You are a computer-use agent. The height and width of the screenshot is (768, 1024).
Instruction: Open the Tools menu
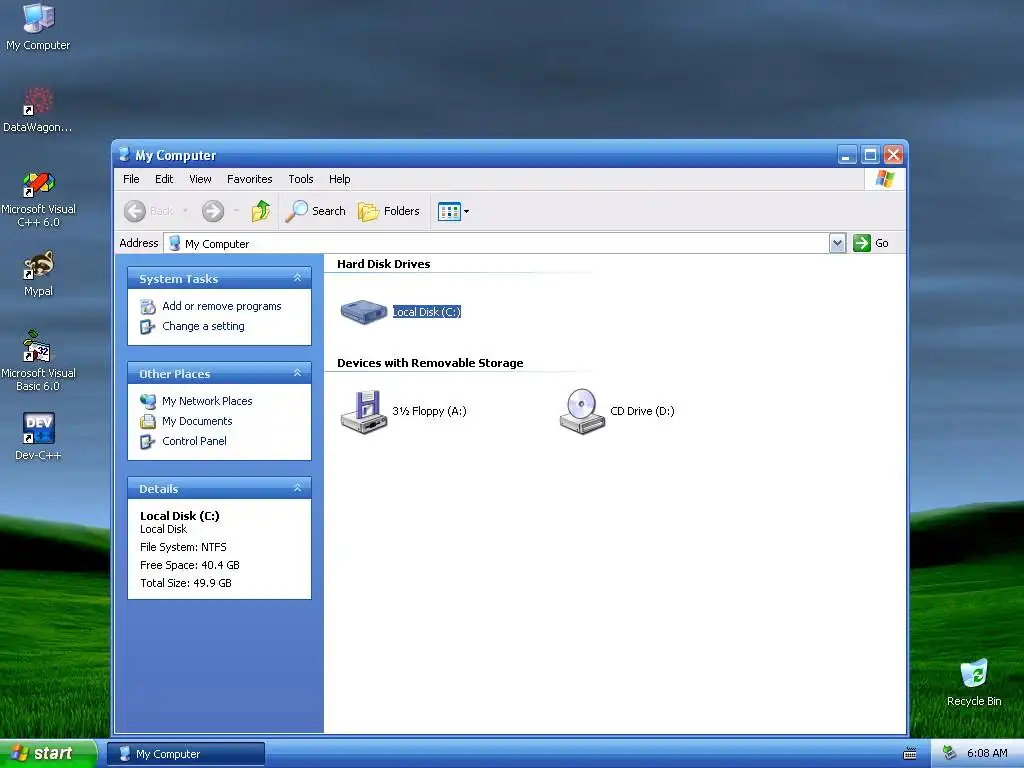tap(301, 179)
